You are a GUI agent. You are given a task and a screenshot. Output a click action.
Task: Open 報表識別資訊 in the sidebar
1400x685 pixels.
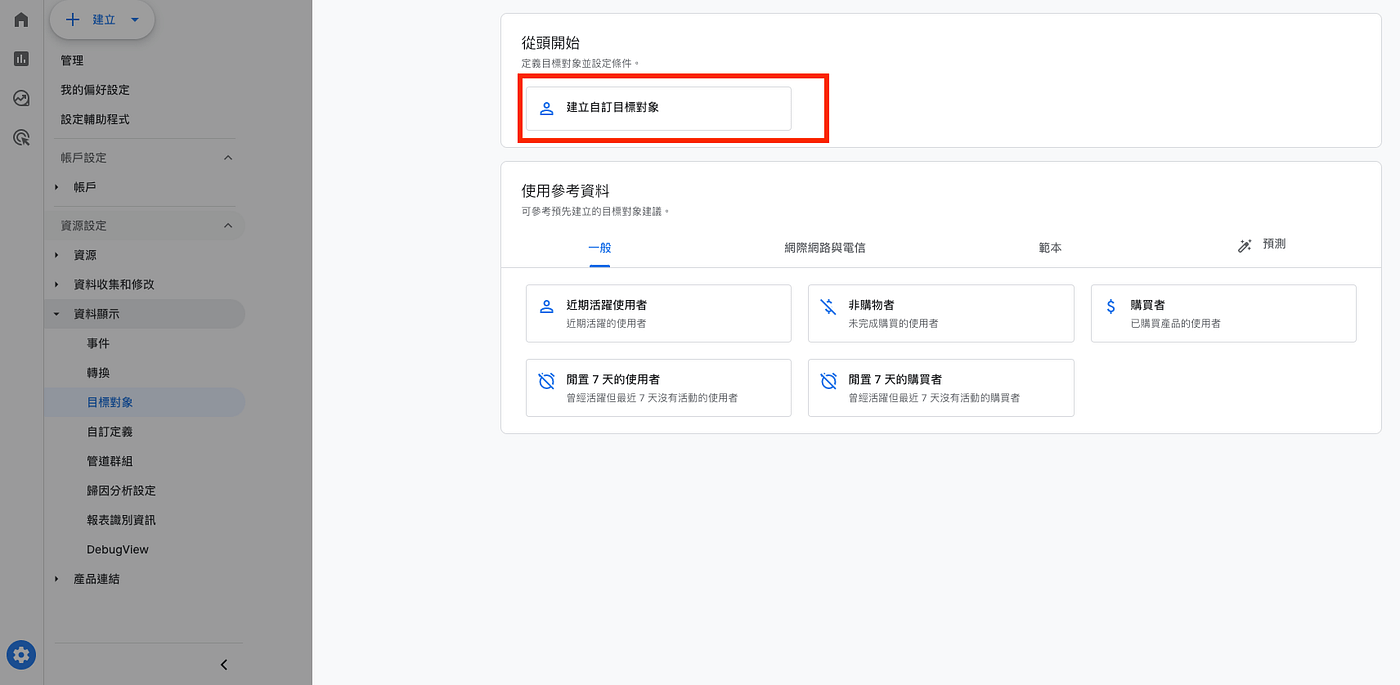121,520
